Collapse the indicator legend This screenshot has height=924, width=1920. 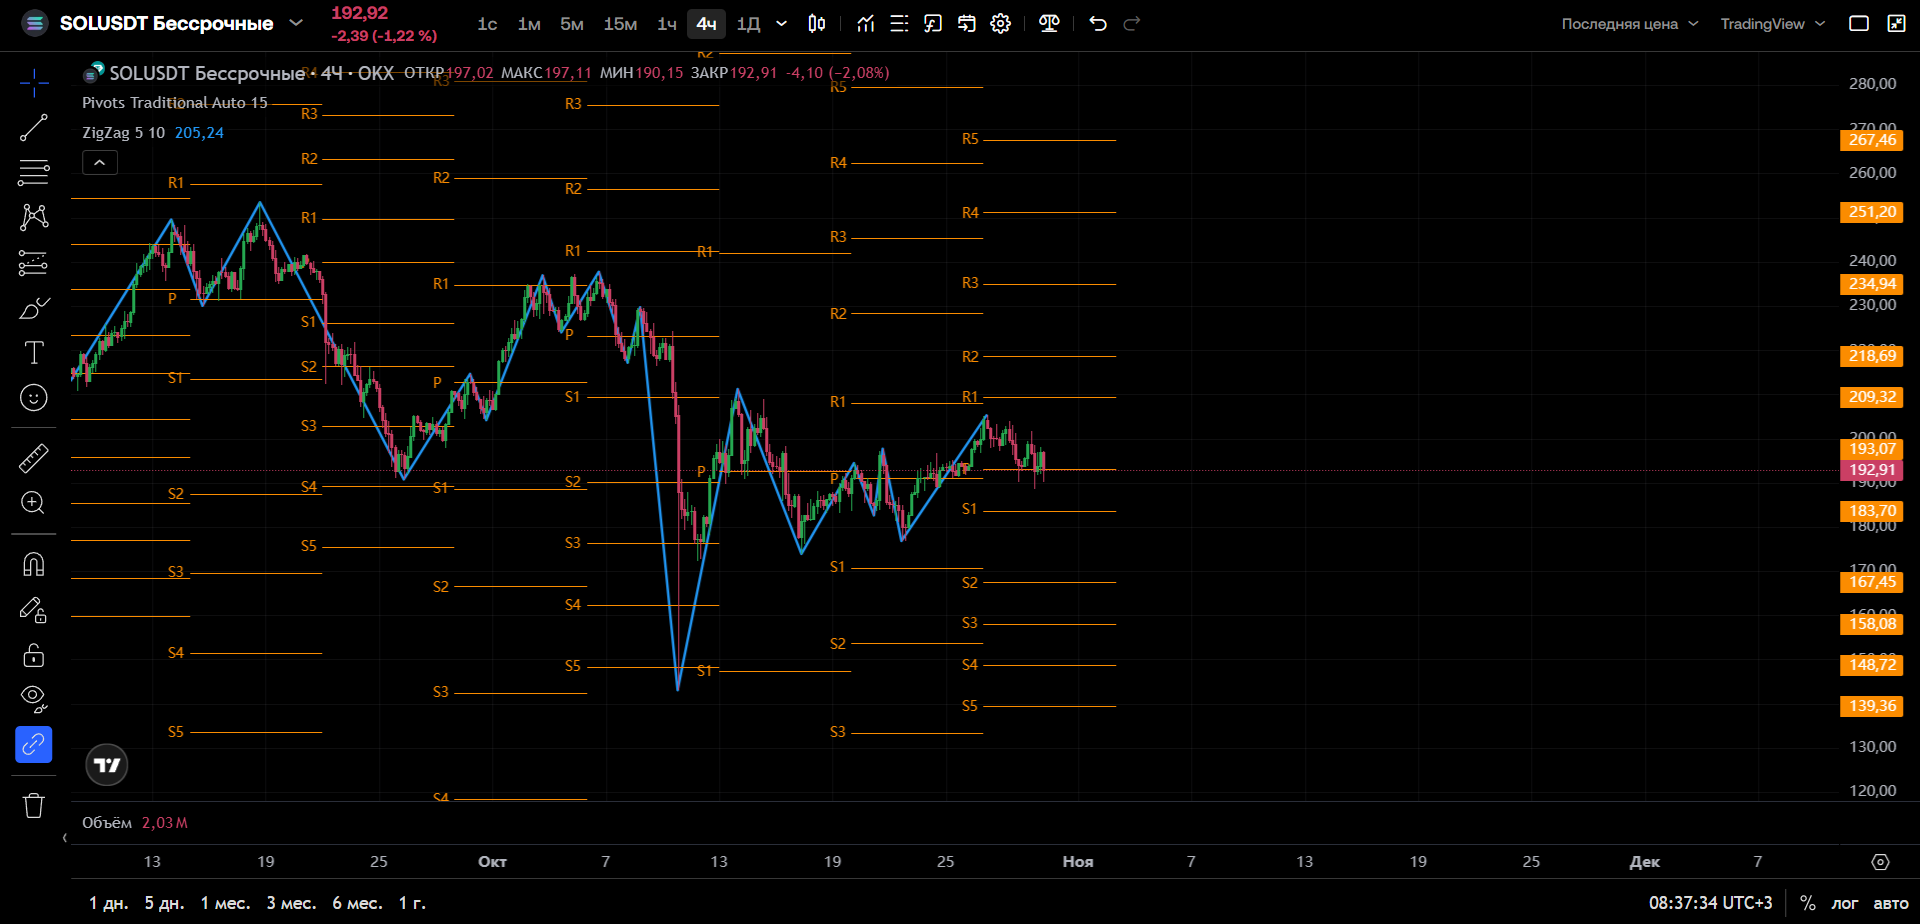(x=100, y=162)
